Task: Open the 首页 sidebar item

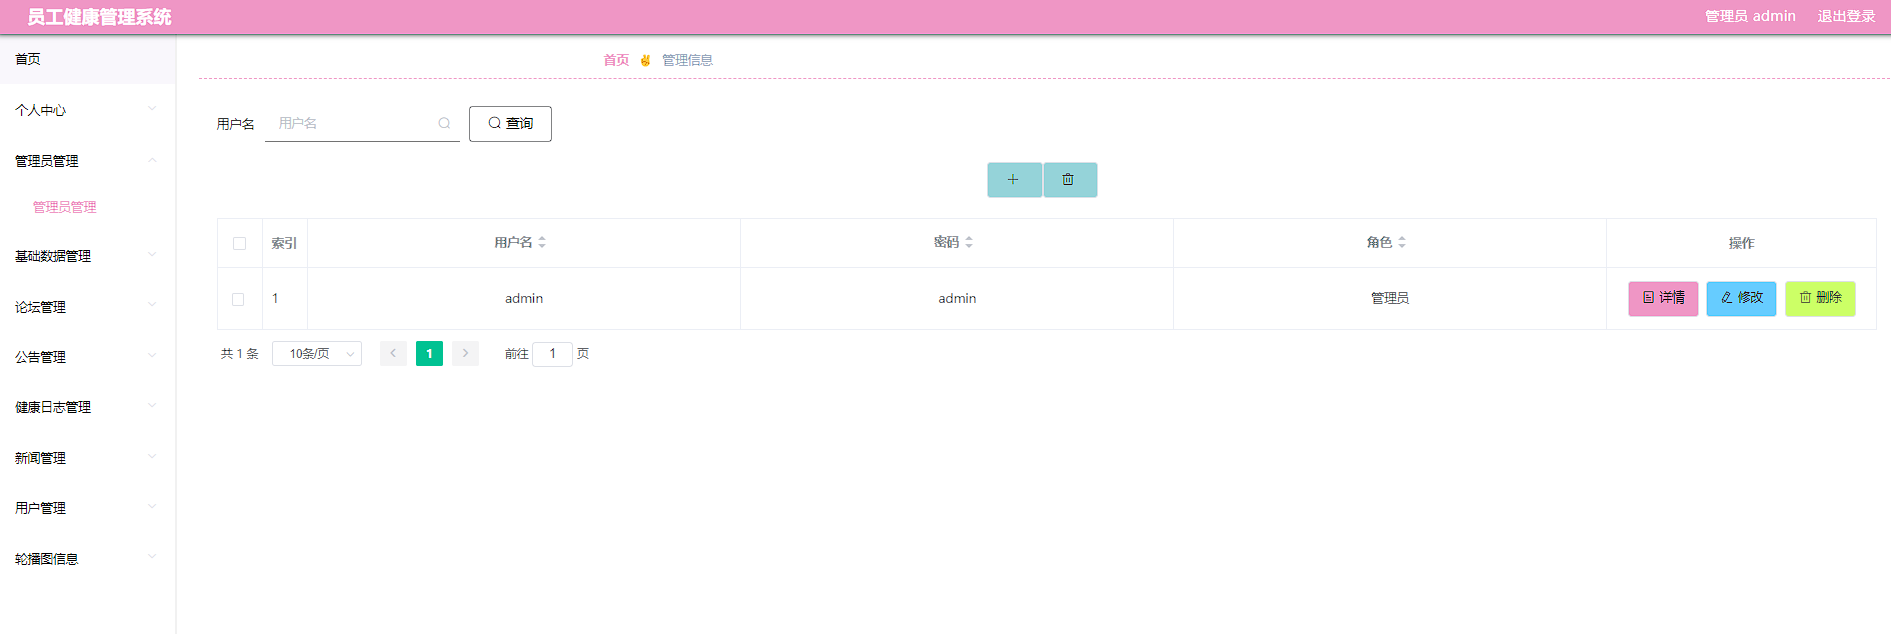Action: [88, 59]
